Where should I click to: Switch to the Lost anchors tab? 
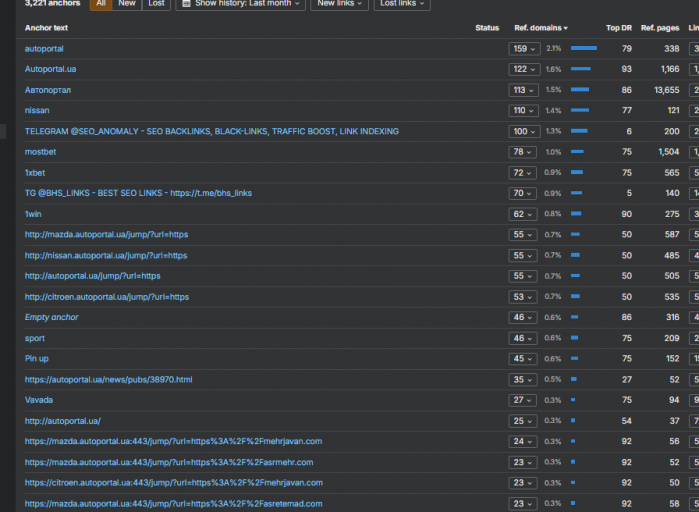[x=156, y=4]
